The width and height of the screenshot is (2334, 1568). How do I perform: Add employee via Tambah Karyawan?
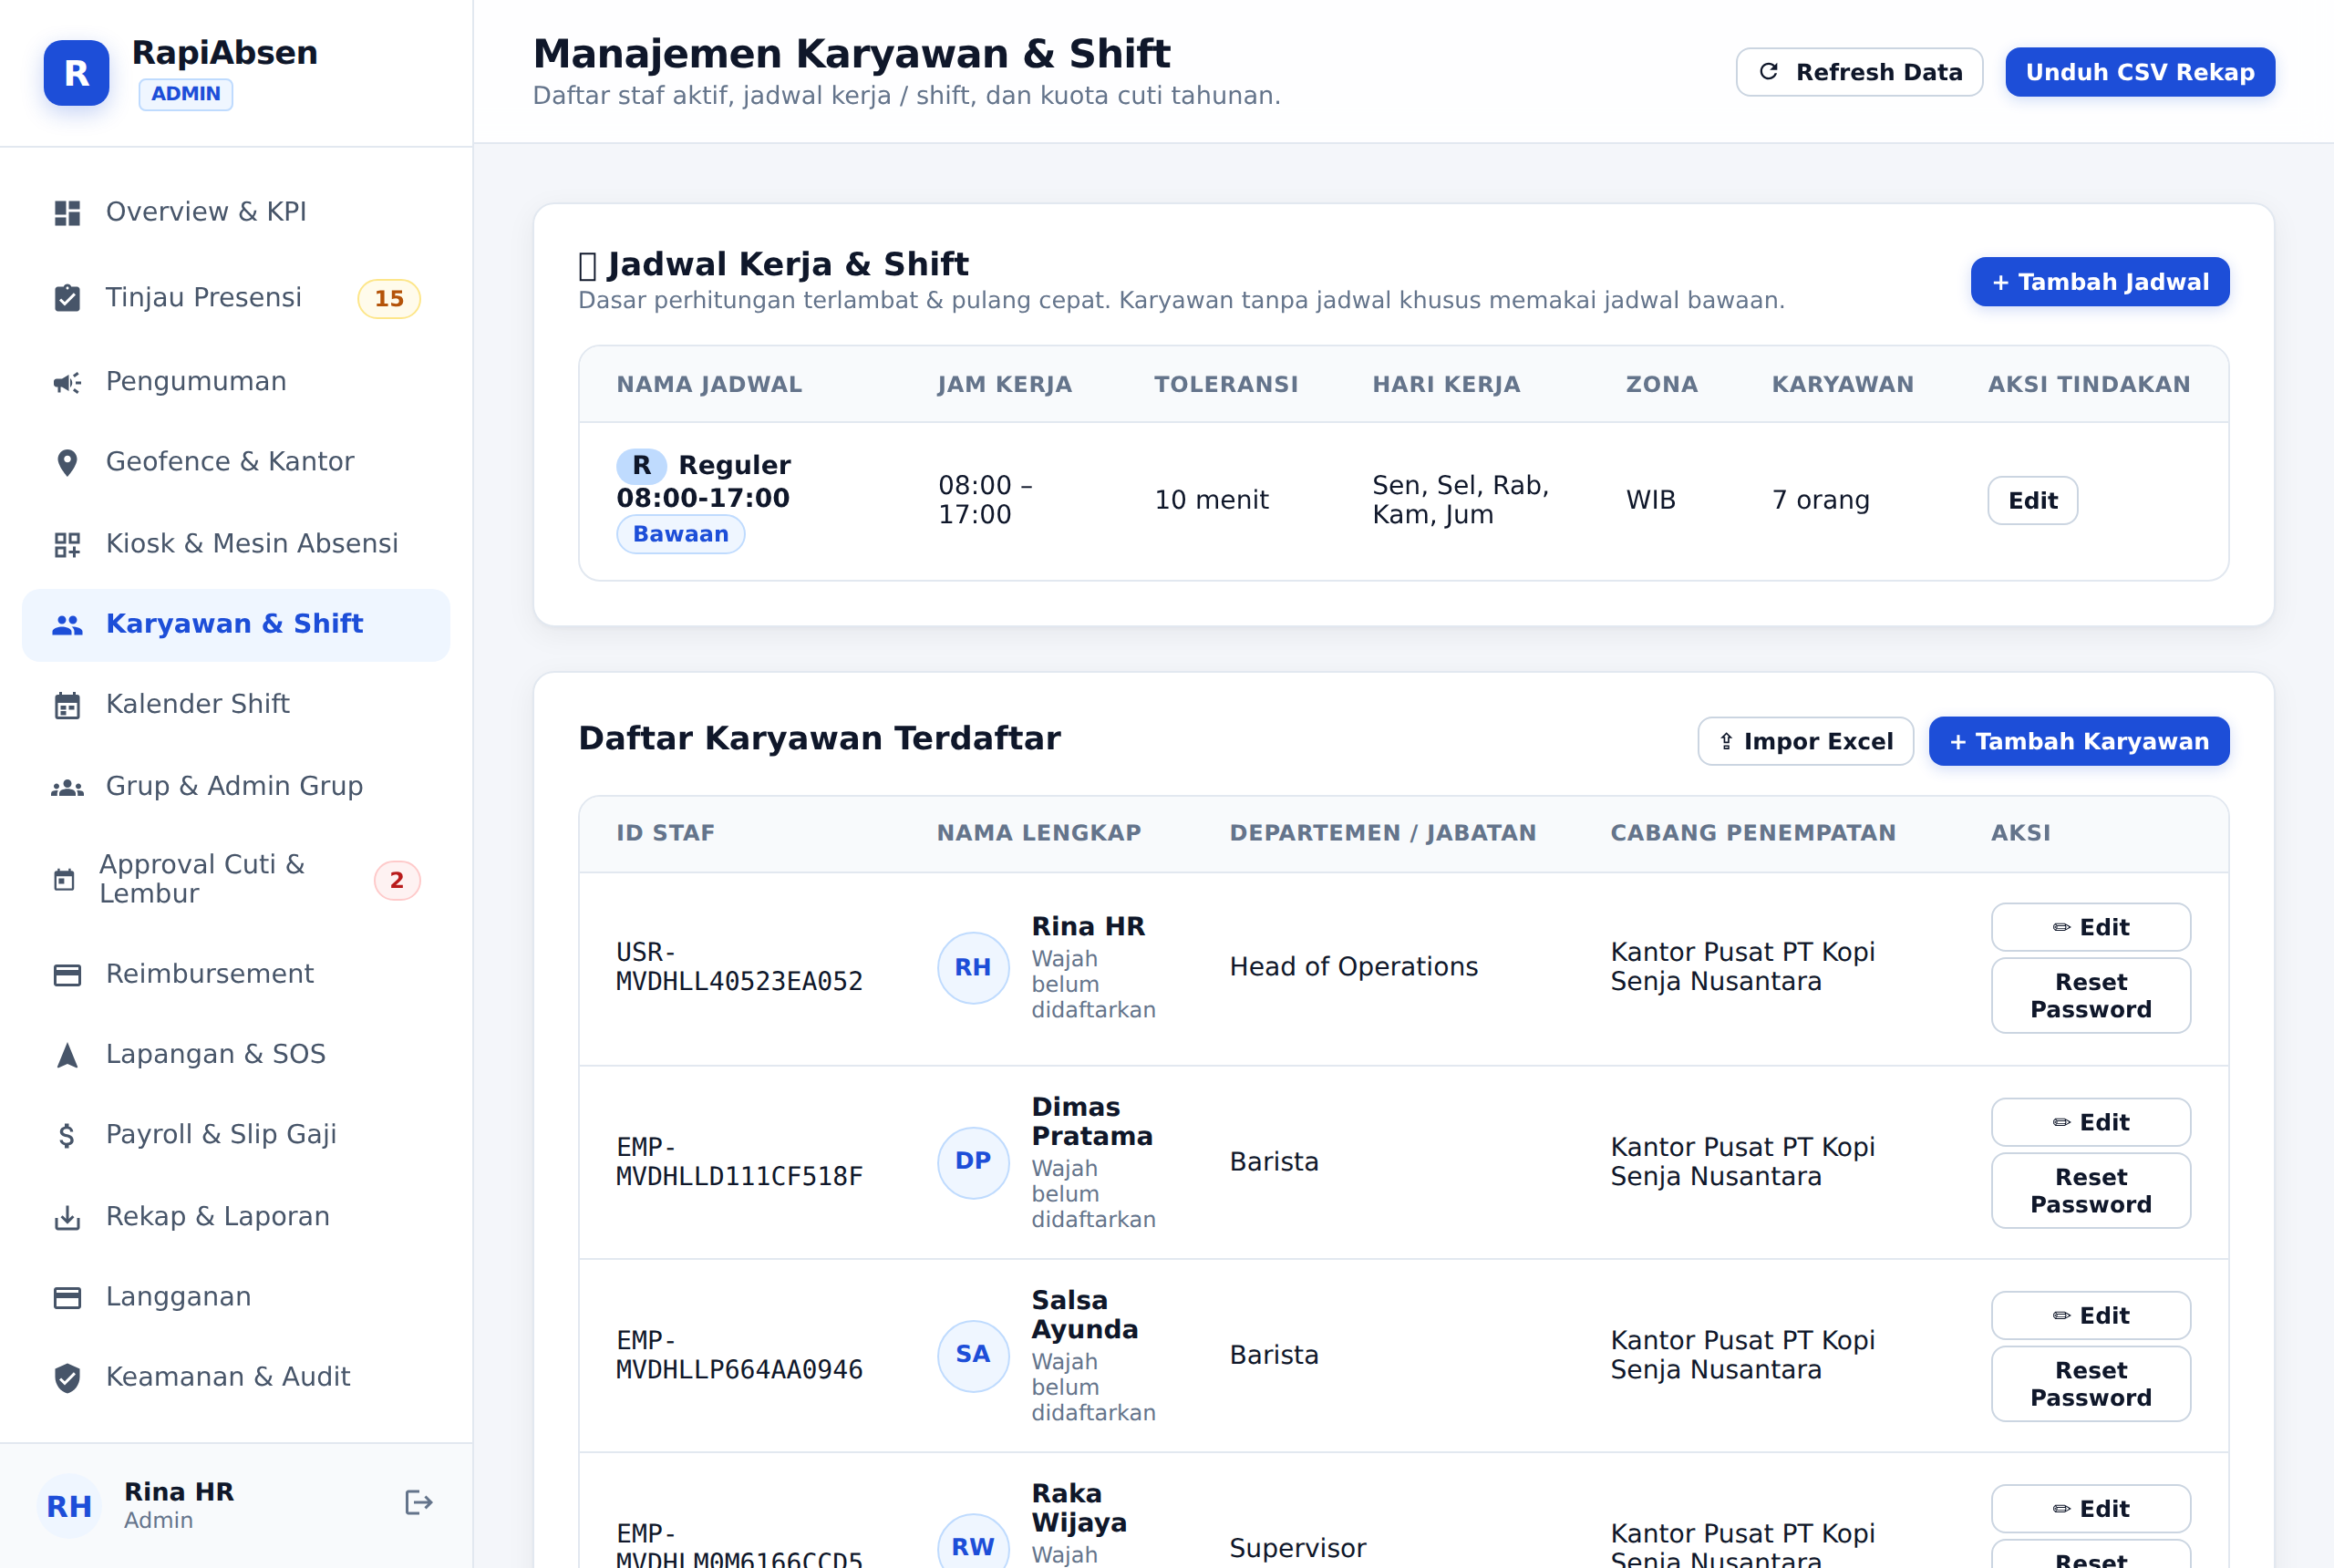point(2078,741)
